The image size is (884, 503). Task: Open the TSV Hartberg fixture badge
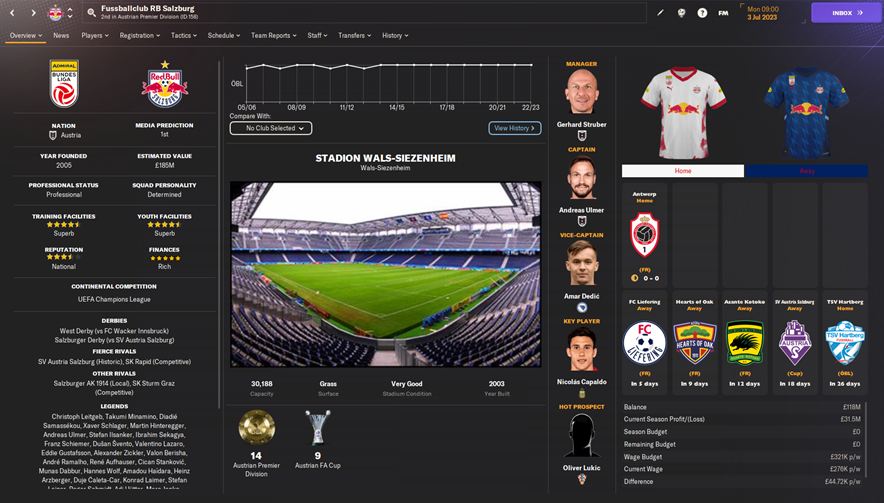[845, 342]
